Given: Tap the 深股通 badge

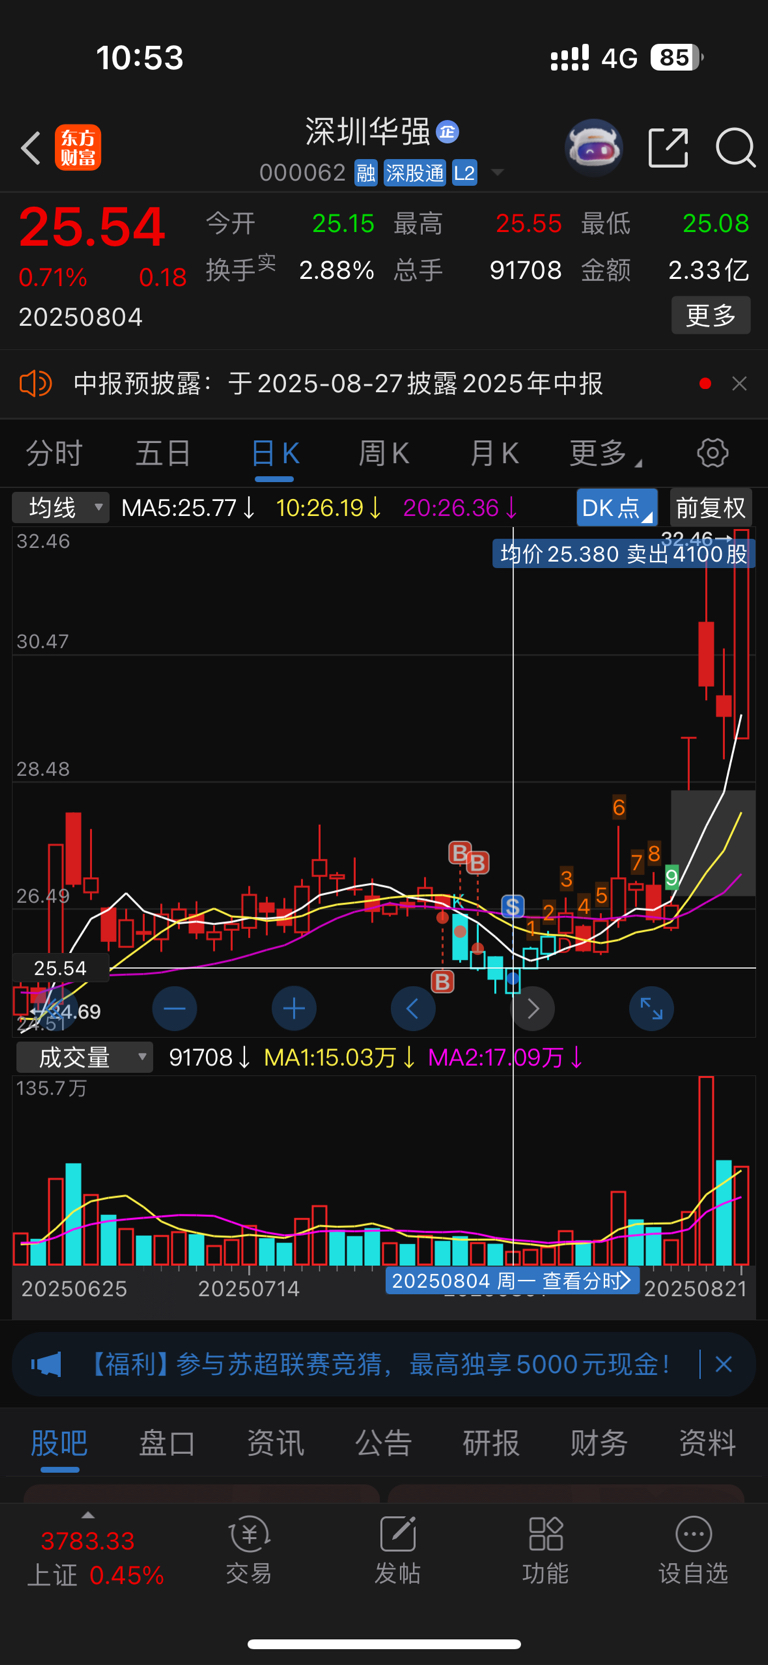Looking at the screenshot, I should click(415, 173).
